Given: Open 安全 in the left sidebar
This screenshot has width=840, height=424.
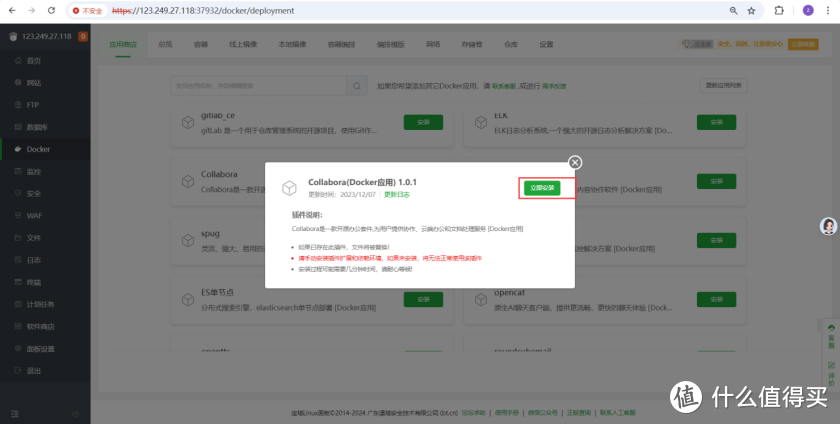Looking at the screenshot, I should (x=34, y=194).
